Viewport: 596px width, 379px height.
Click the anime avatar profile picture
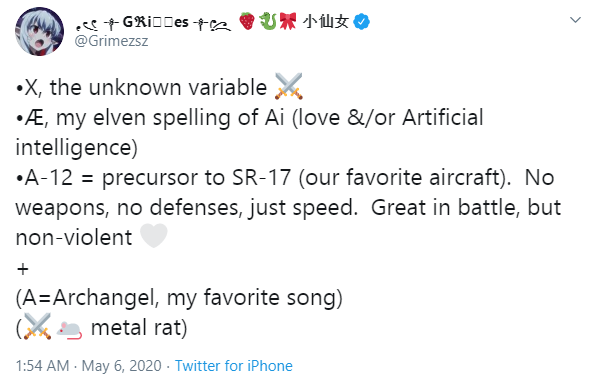tap(40, 32)
